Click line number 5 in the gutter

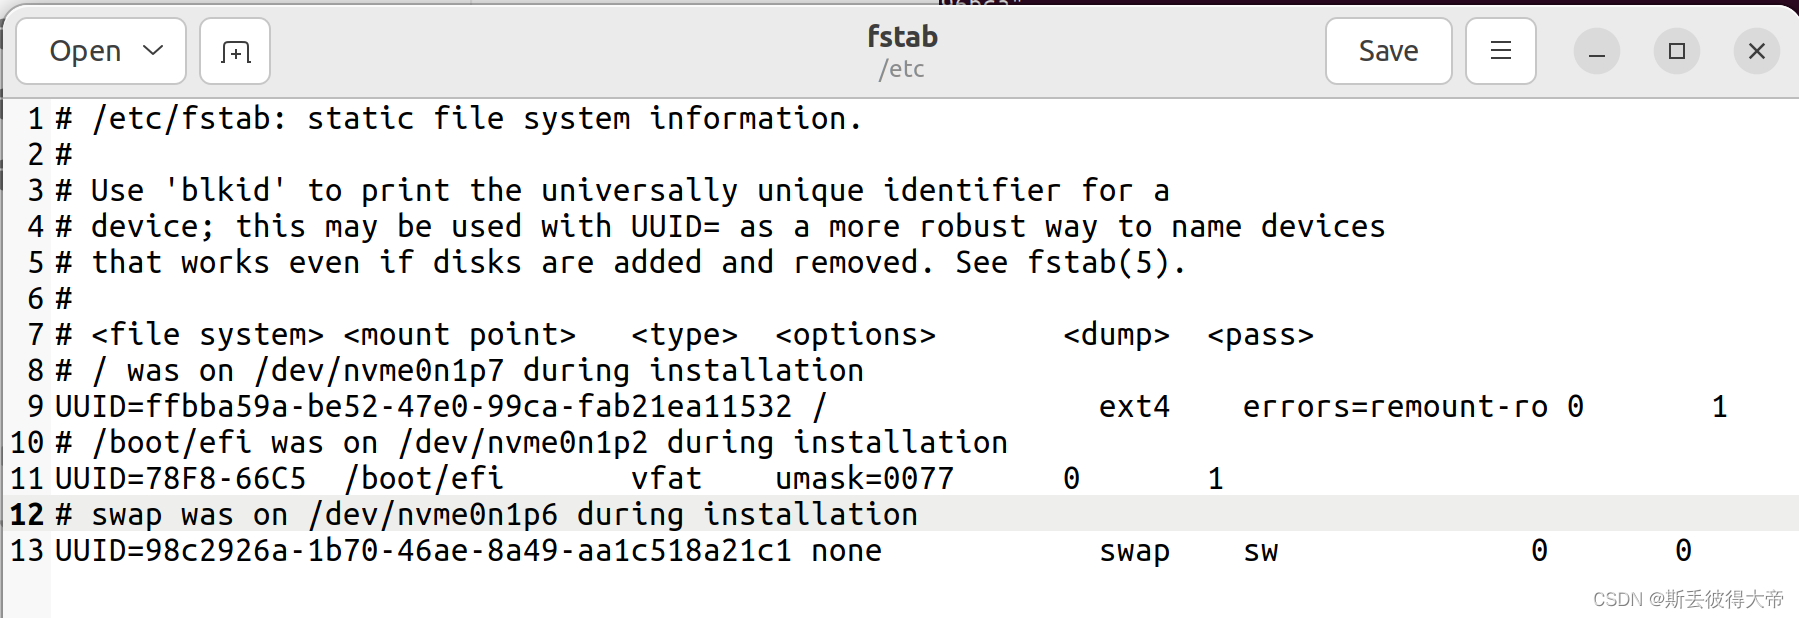[35, 262]
